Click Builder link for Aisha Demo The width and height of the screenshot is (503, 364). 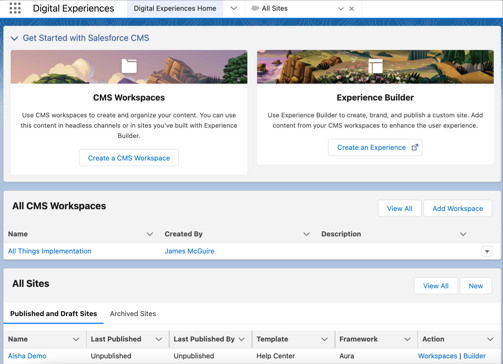click(x=474, y=356)
